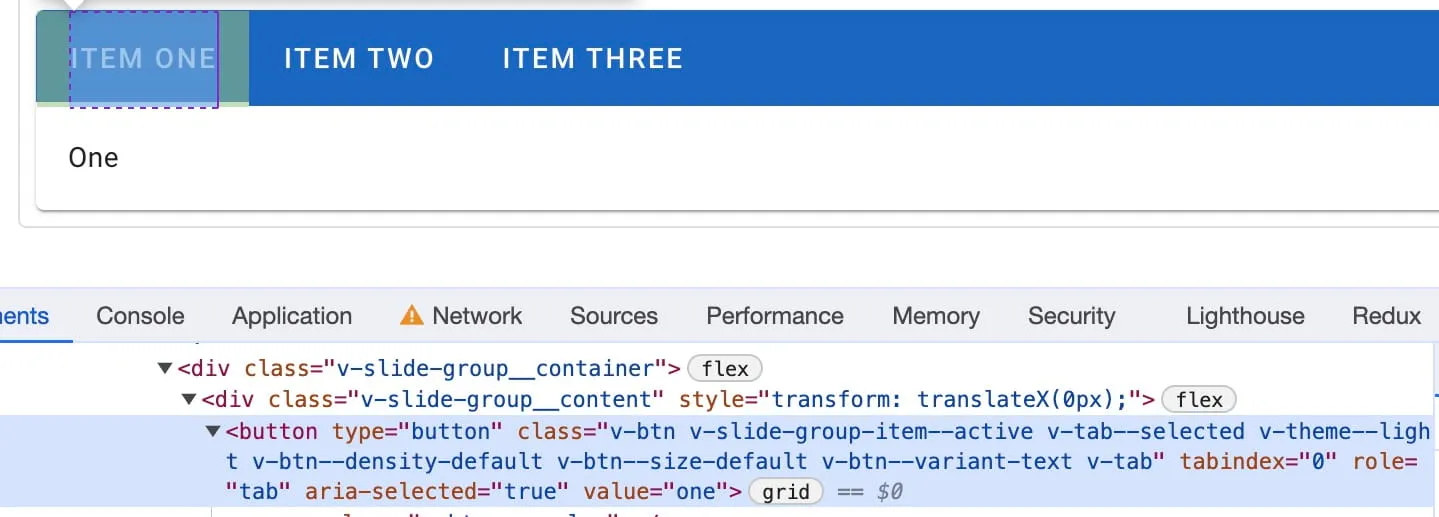Screen dimensions: 1439x517
Task: Toggle the flex badge on v-slide-group__container
Action: [x=725, y=369]
